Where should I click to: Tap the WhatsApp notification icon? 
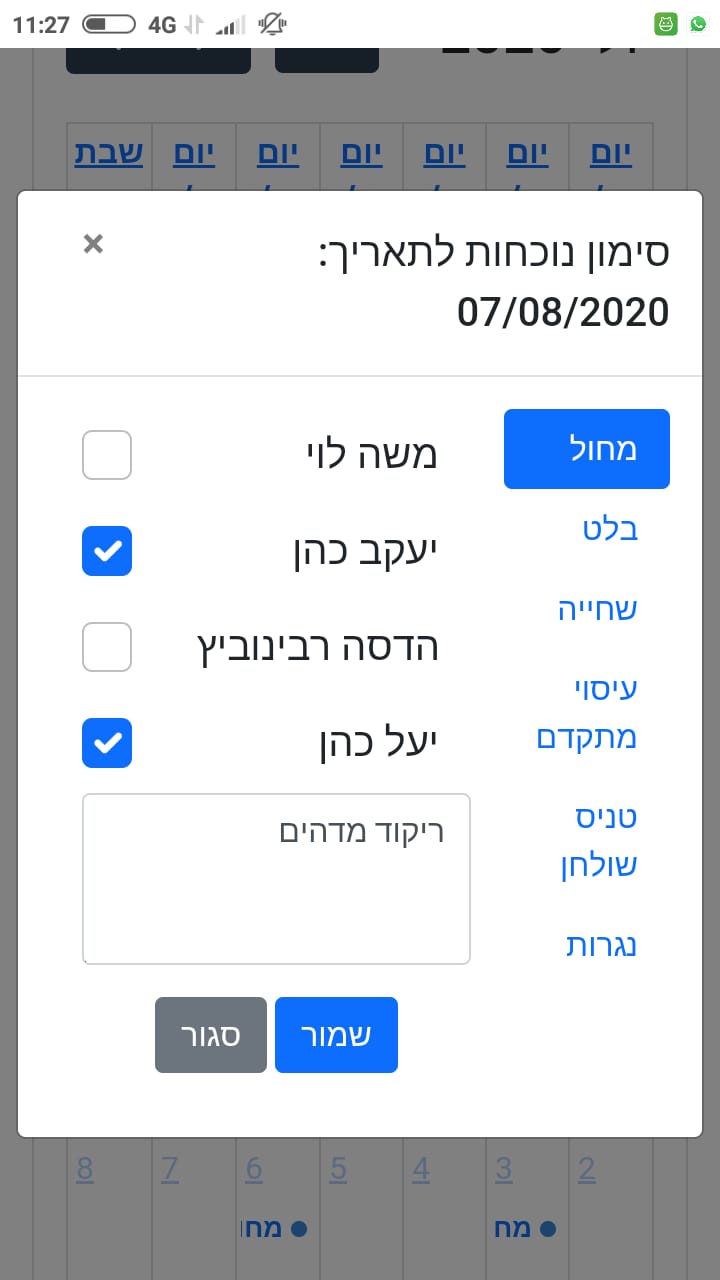697,25
